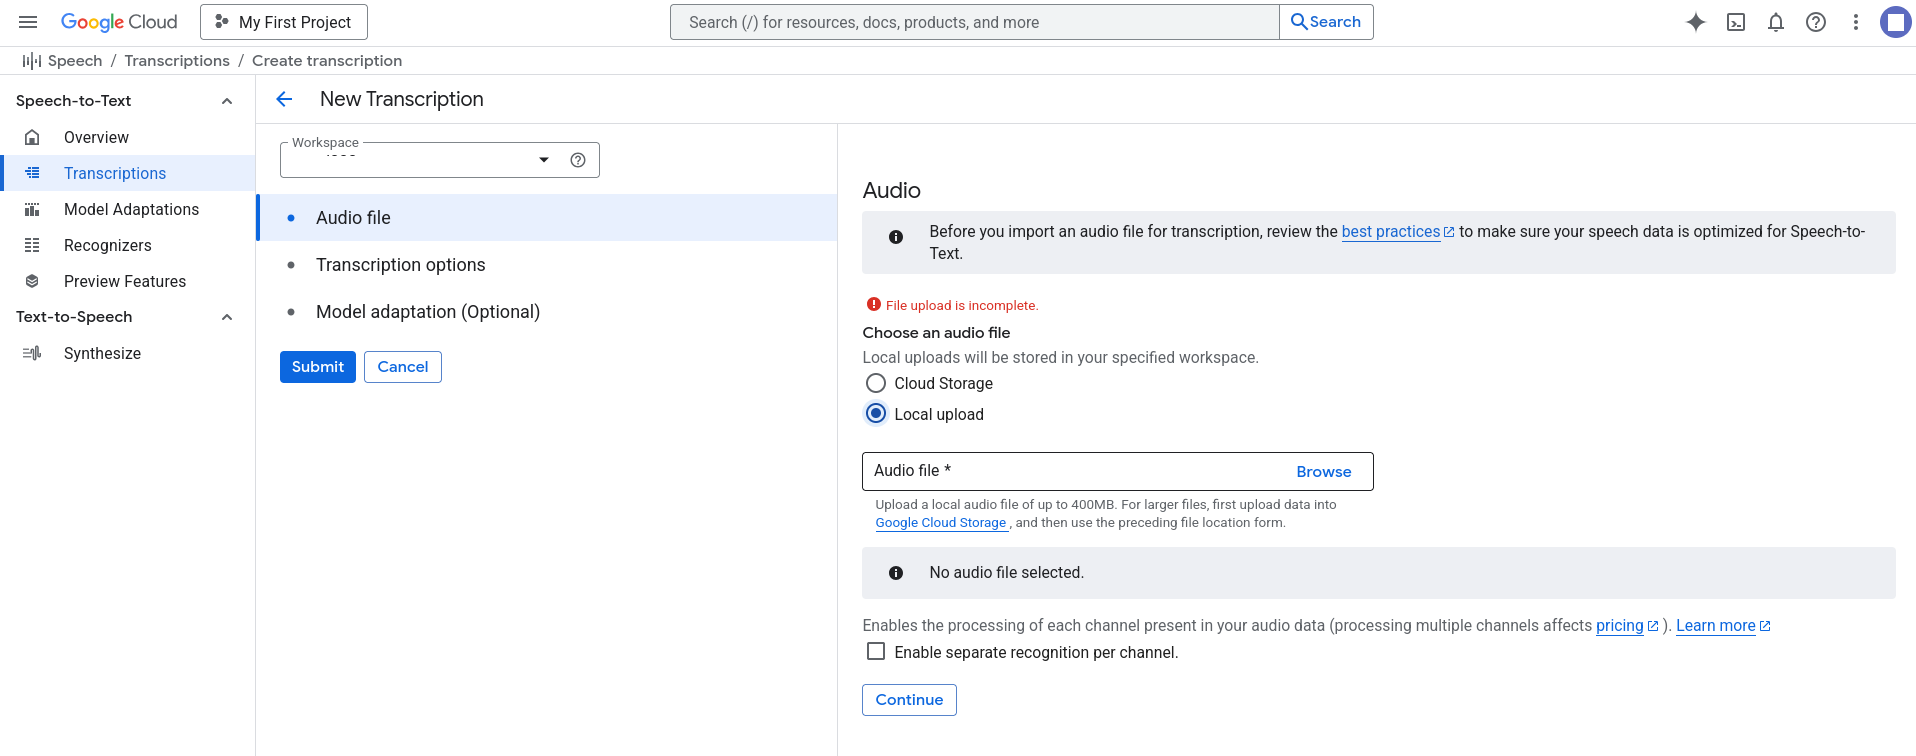1916x756 pixels.
Task: Activate Cloud Shell terminal icon
Action: pos(1736,22)
